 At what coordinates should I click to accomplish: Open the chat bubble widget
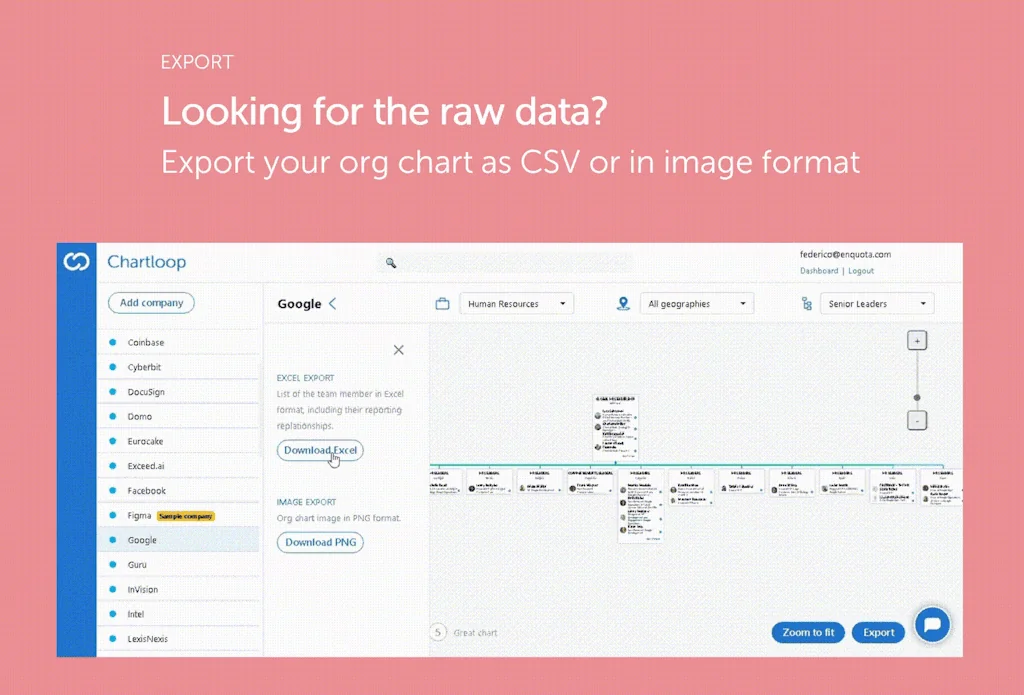(x=932, y=624)
